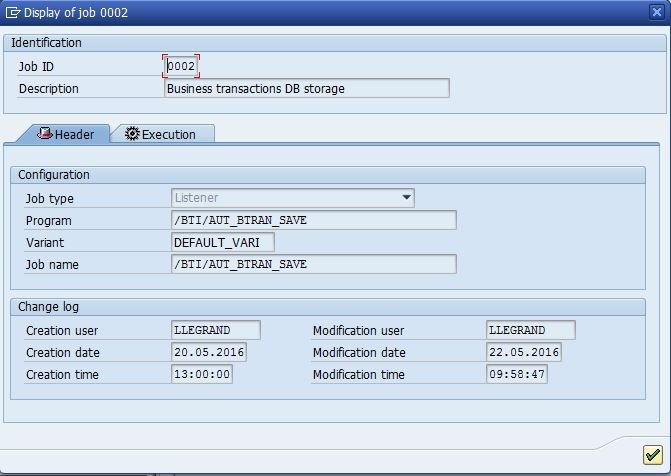Click the Creation time label
The height and width of the screenshot is (476, 671).
(62, 375)
